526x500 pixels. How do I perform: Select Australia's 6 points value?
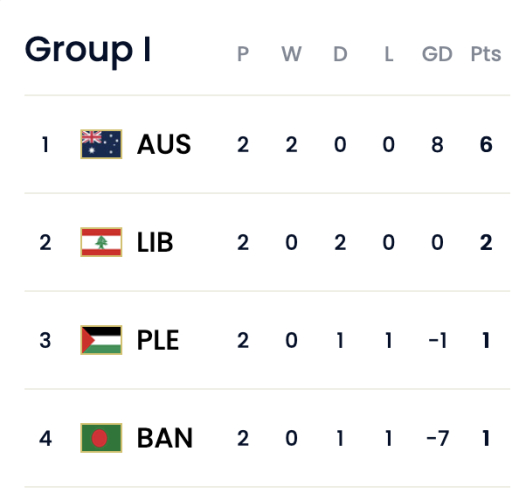pos(486,144)
